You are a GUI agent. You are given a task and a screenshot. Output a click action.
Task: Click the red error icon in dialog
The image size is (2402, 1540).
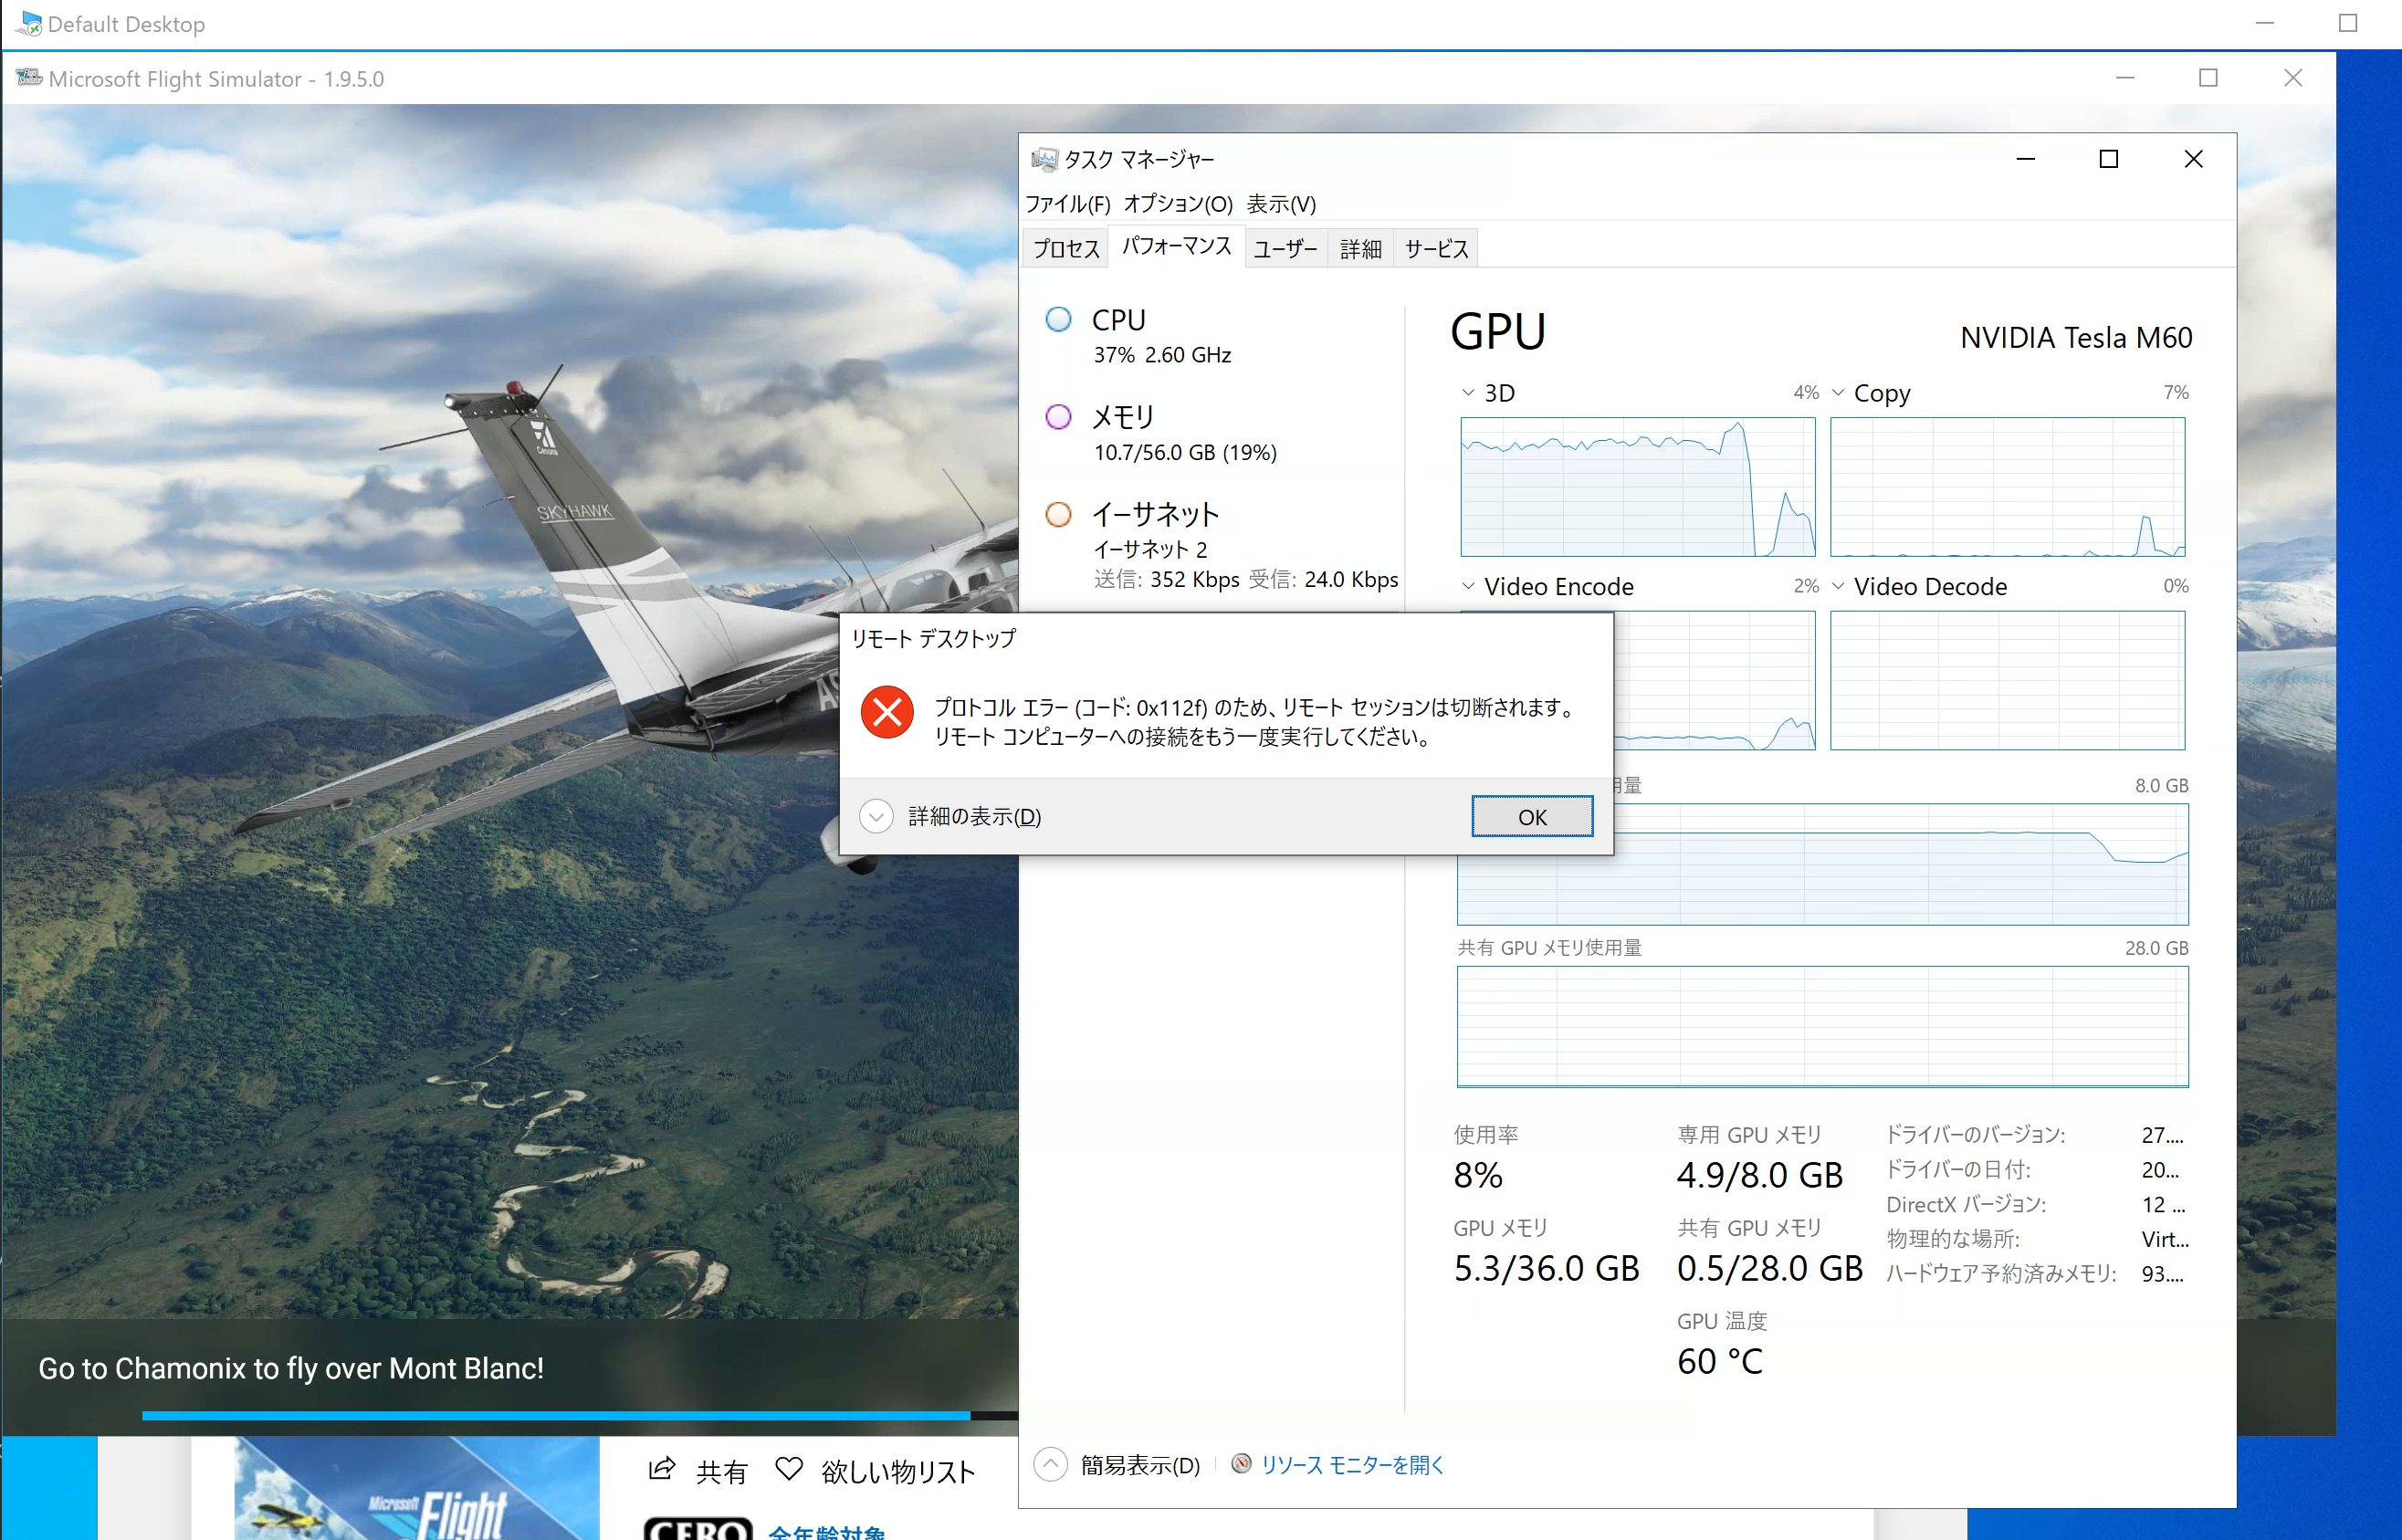point(886,711)
